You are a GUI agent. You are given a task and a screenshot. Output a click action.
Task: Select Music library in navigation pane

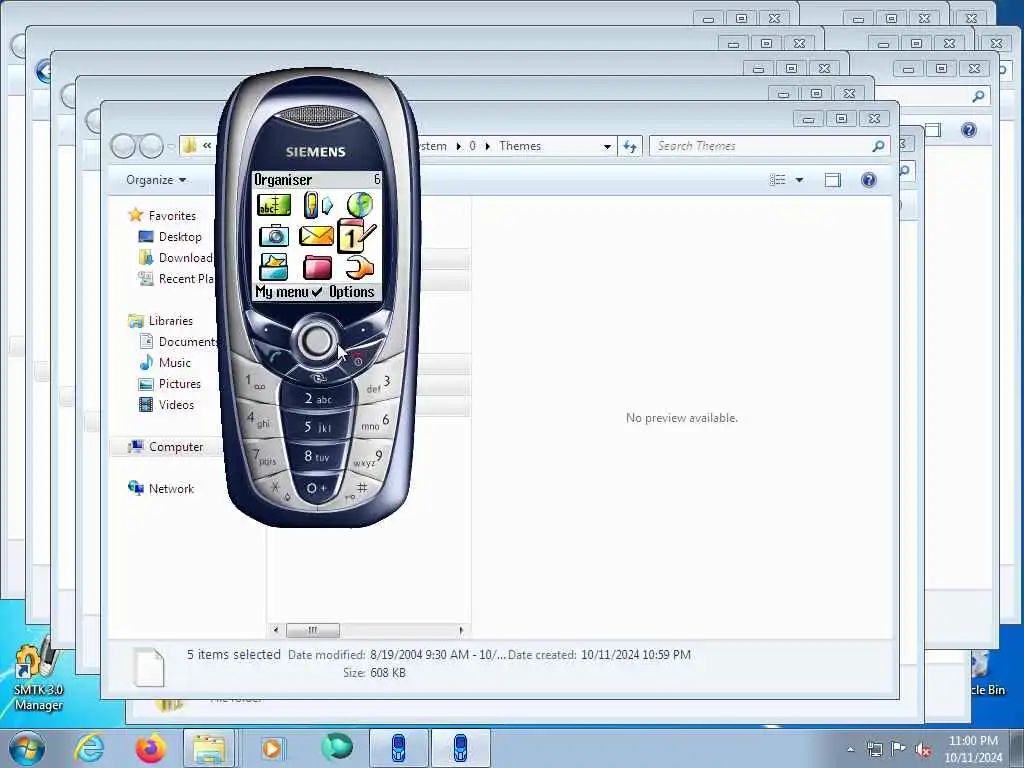[174, 362]
